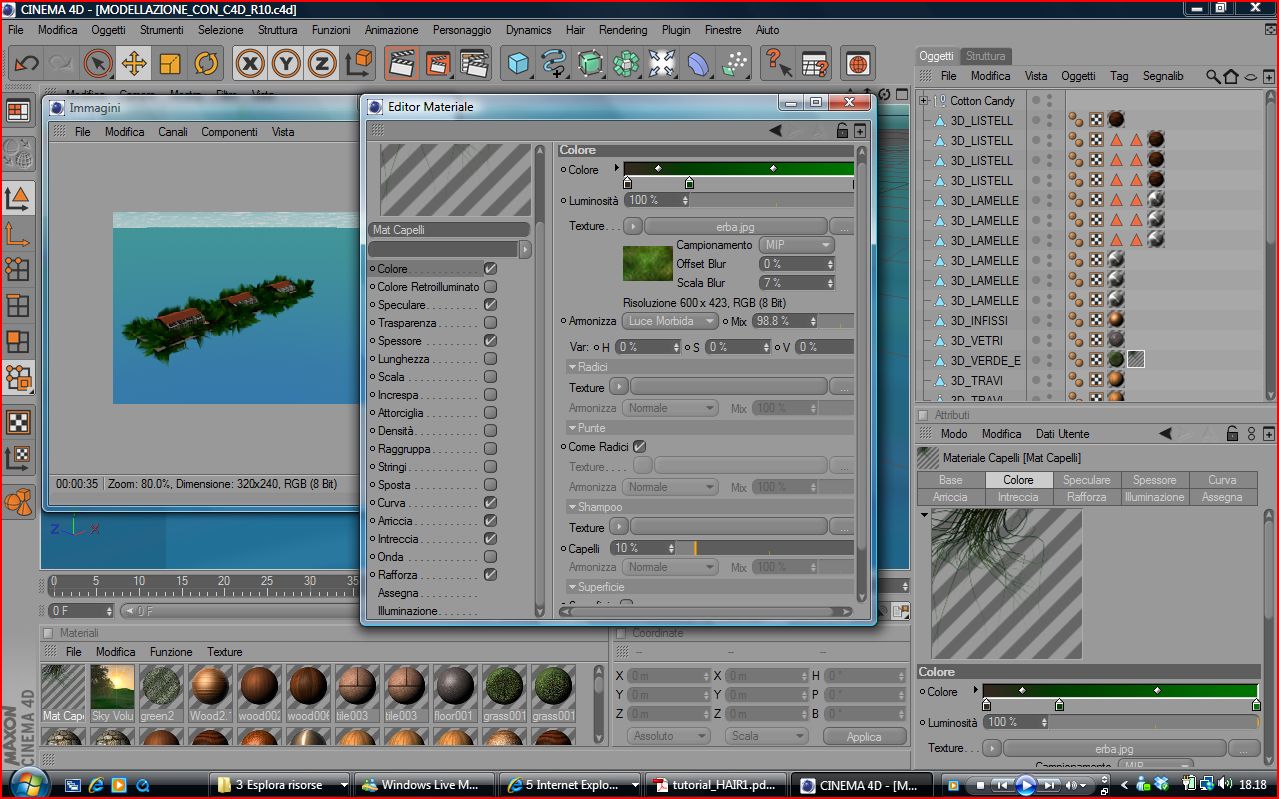Open the green Array modeling objects icon

[x=626, y=64]
